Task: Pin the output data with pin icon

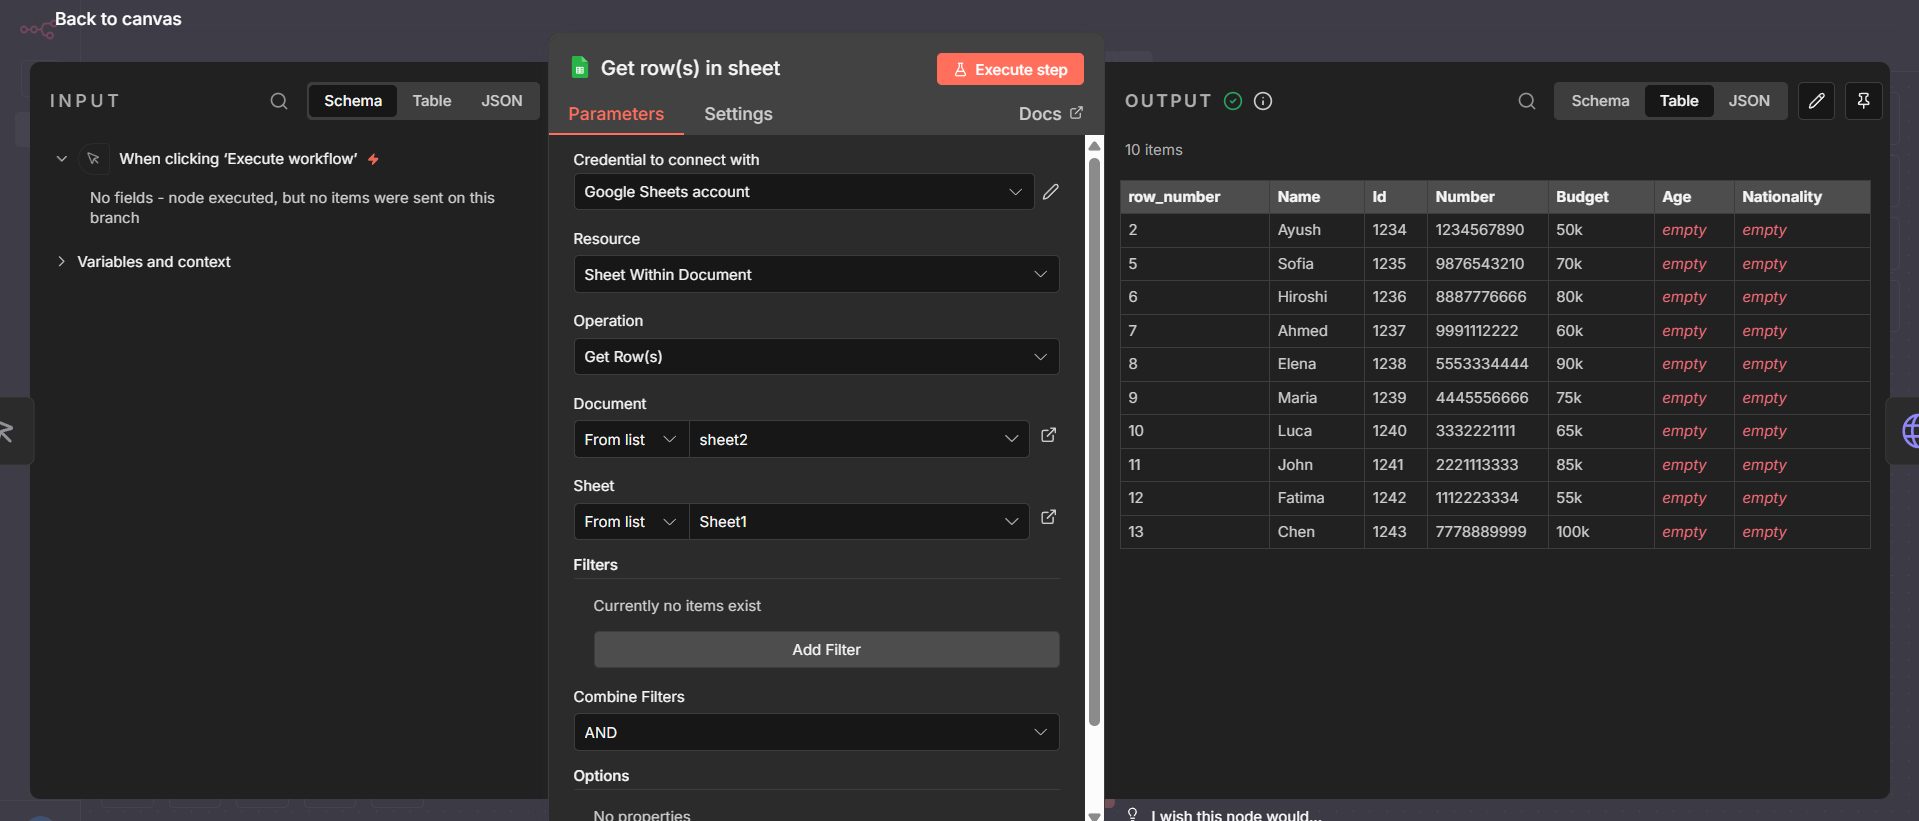Action: [x=1864, y=101]
